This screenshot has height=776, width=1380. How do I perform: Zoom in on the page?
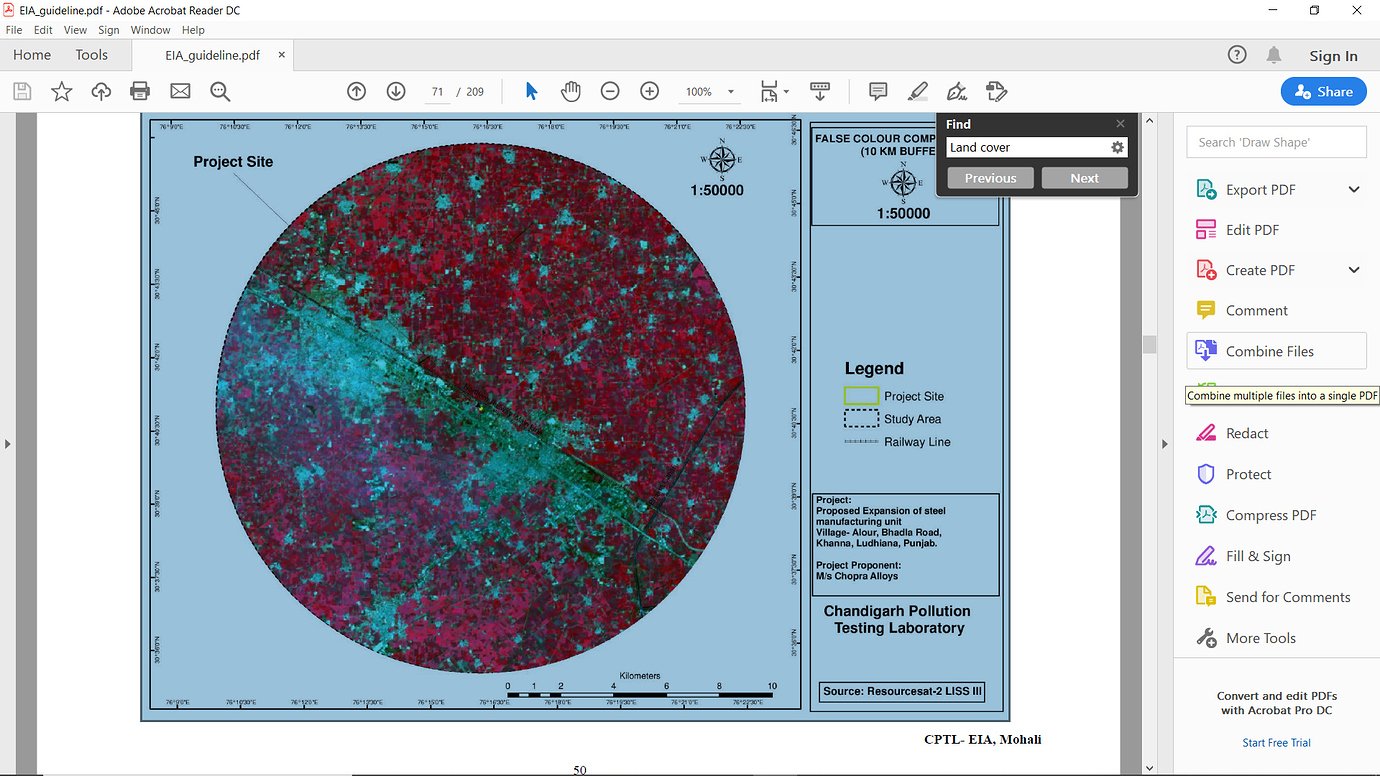649,91
